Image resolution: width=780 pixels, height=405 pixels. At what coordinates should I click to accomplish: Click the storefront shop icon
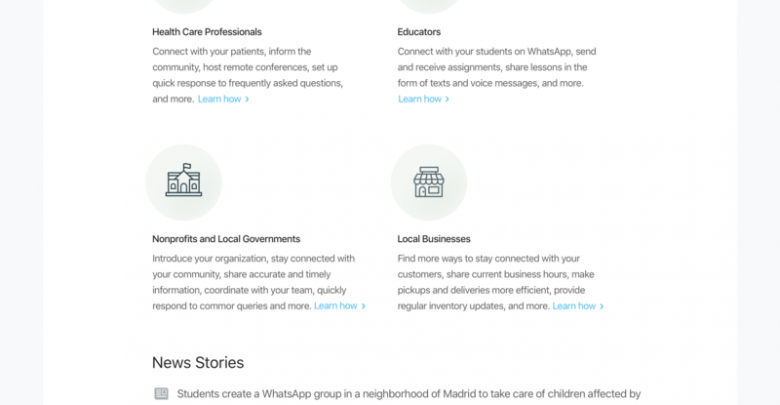(429, 182)
